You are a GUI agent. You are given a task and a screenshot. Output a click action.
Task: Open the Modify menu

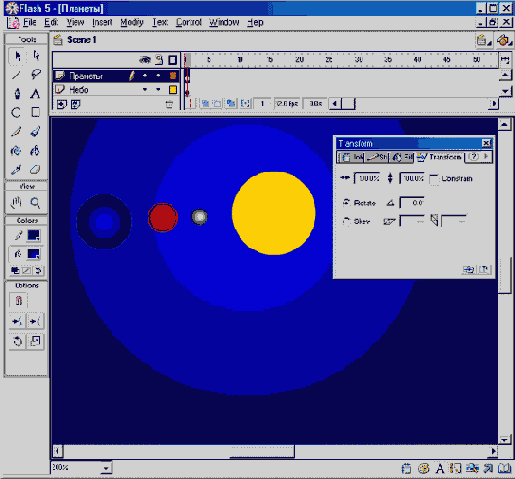tap(132, 22)
